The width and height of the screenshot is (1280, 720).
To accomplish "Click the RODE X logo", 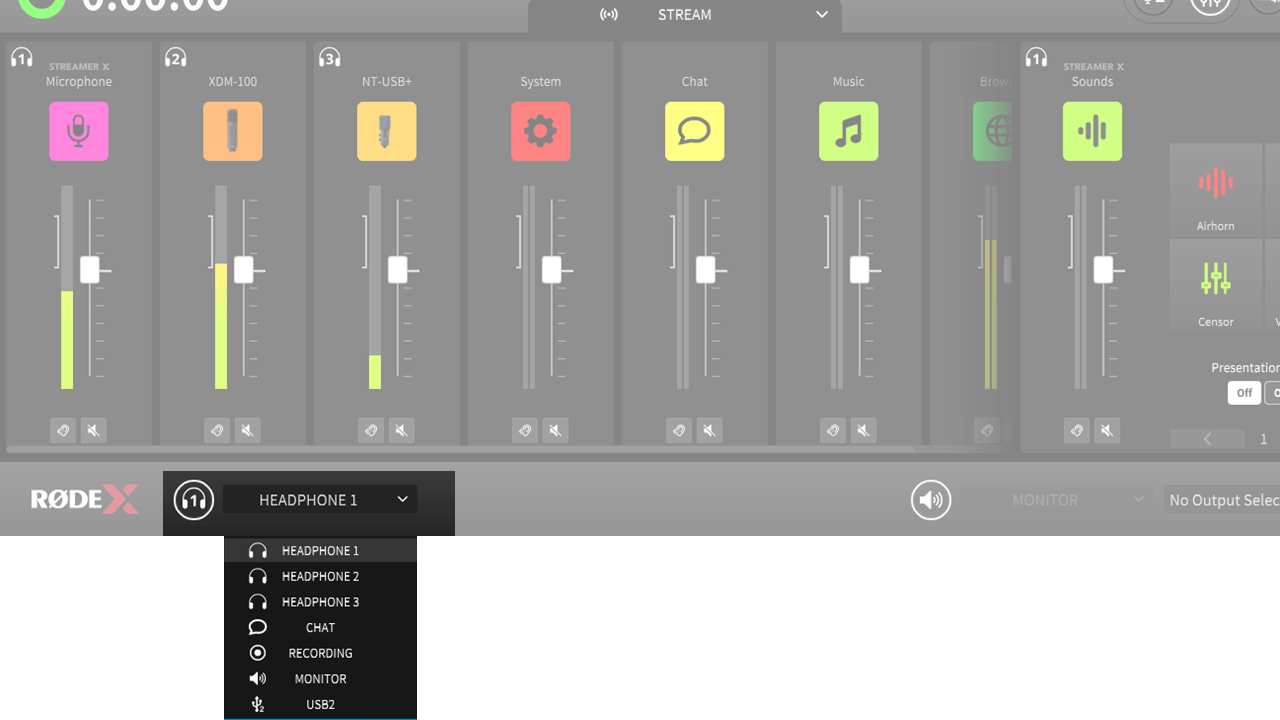I will coord(84,499).
